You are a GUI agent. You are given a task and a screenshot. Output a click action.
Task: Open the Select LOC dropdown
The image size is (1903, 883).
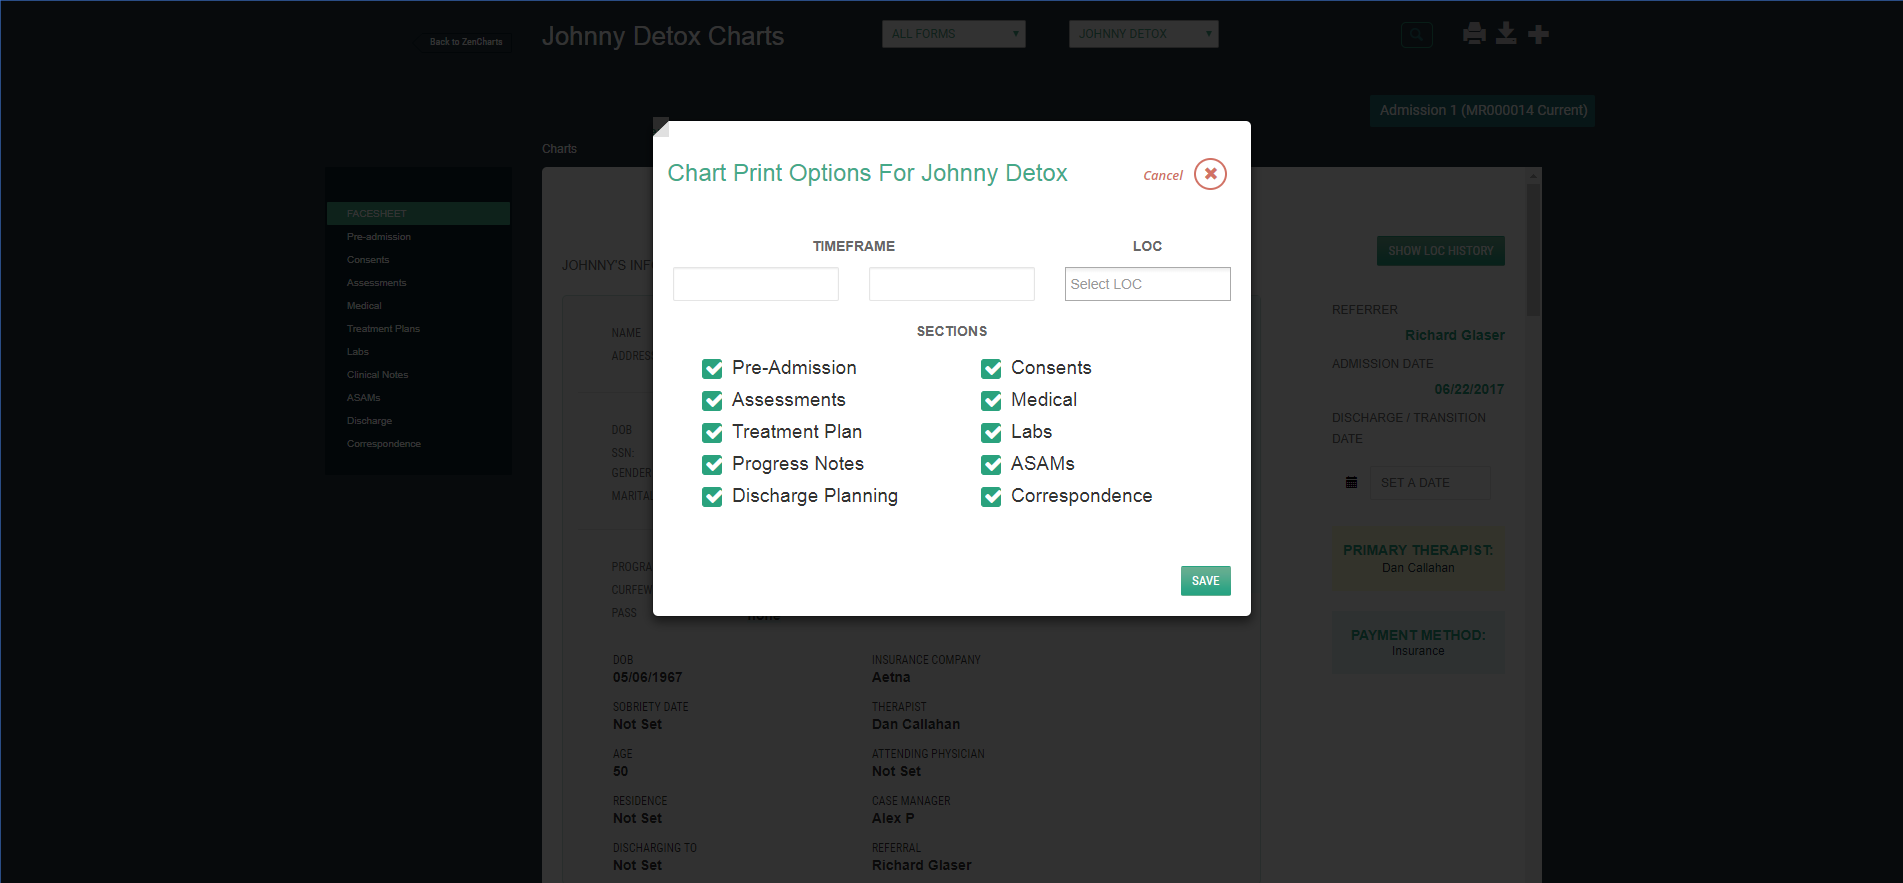(1147, 284)
